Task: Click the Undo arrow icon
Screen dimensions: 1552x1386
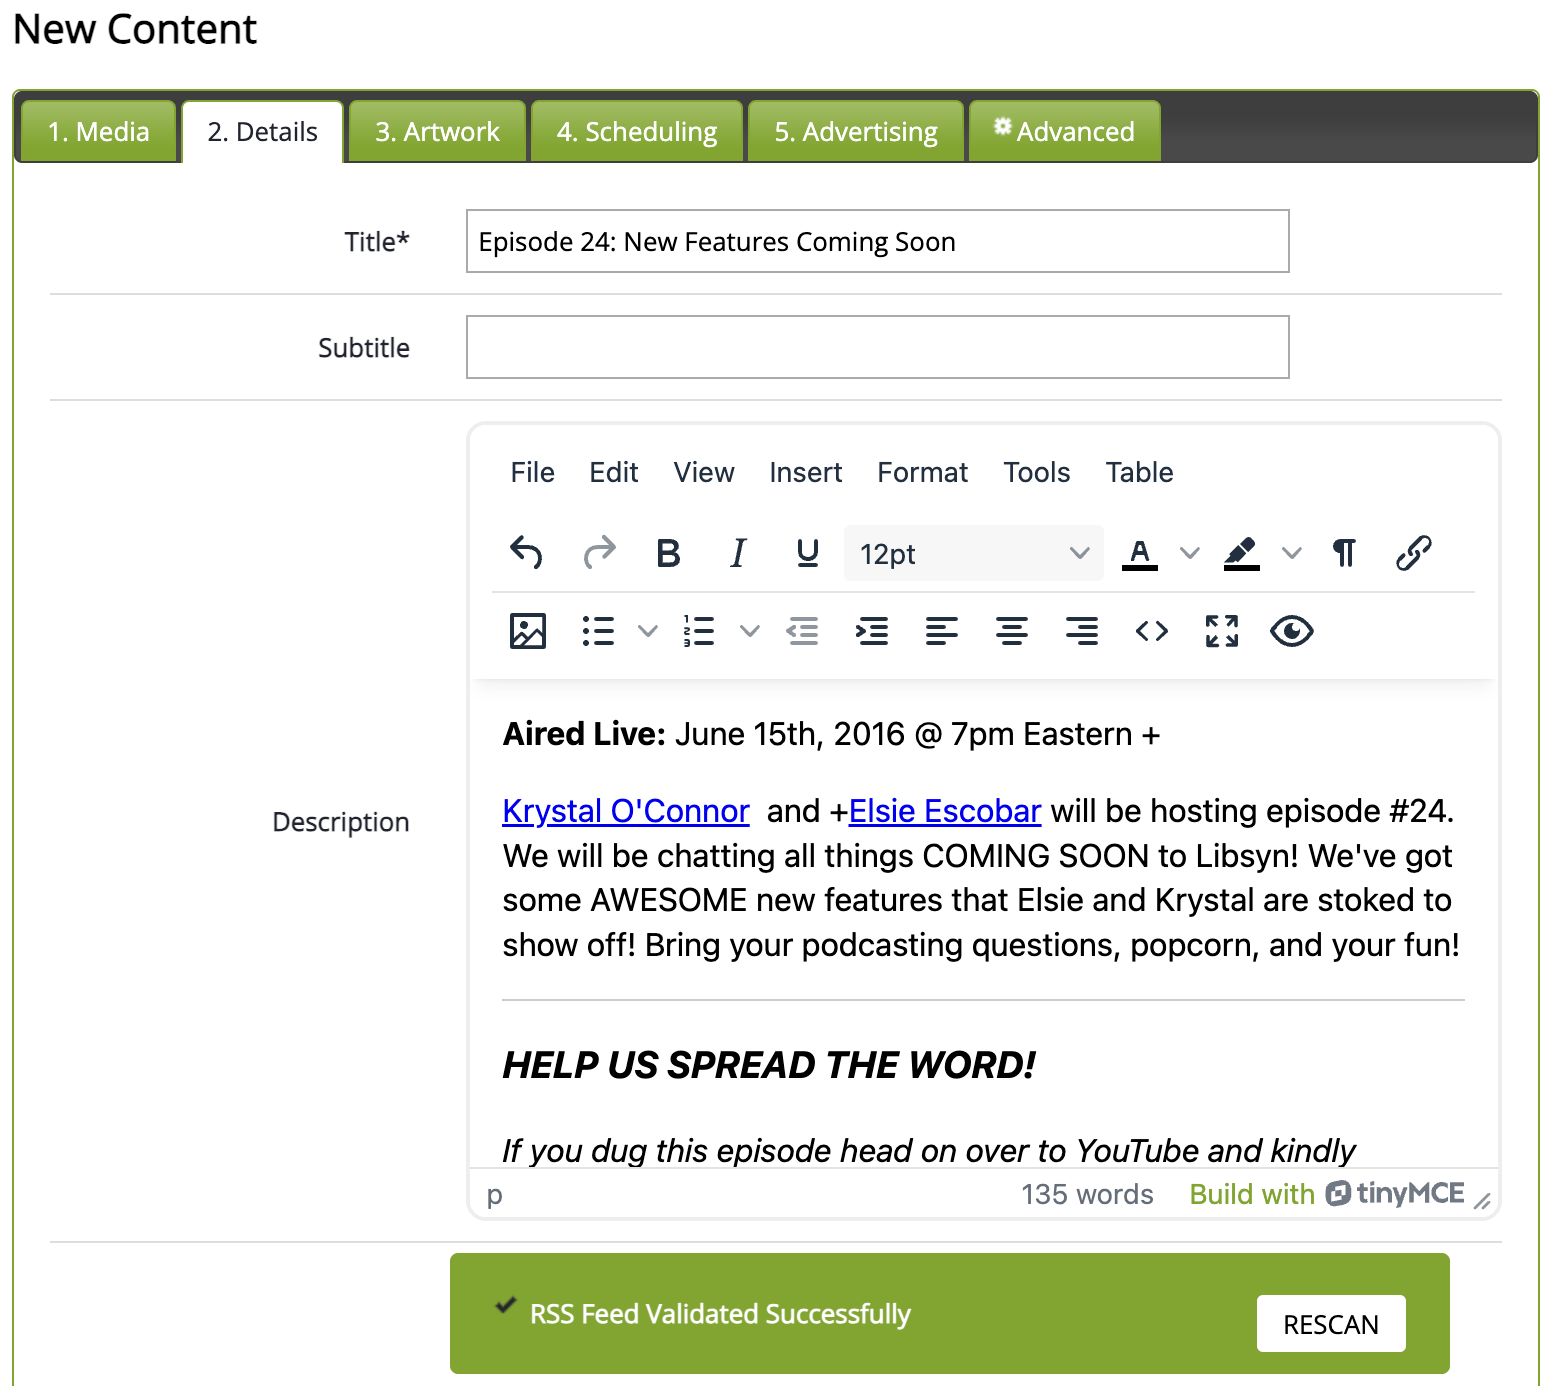Action: point(526,552)
